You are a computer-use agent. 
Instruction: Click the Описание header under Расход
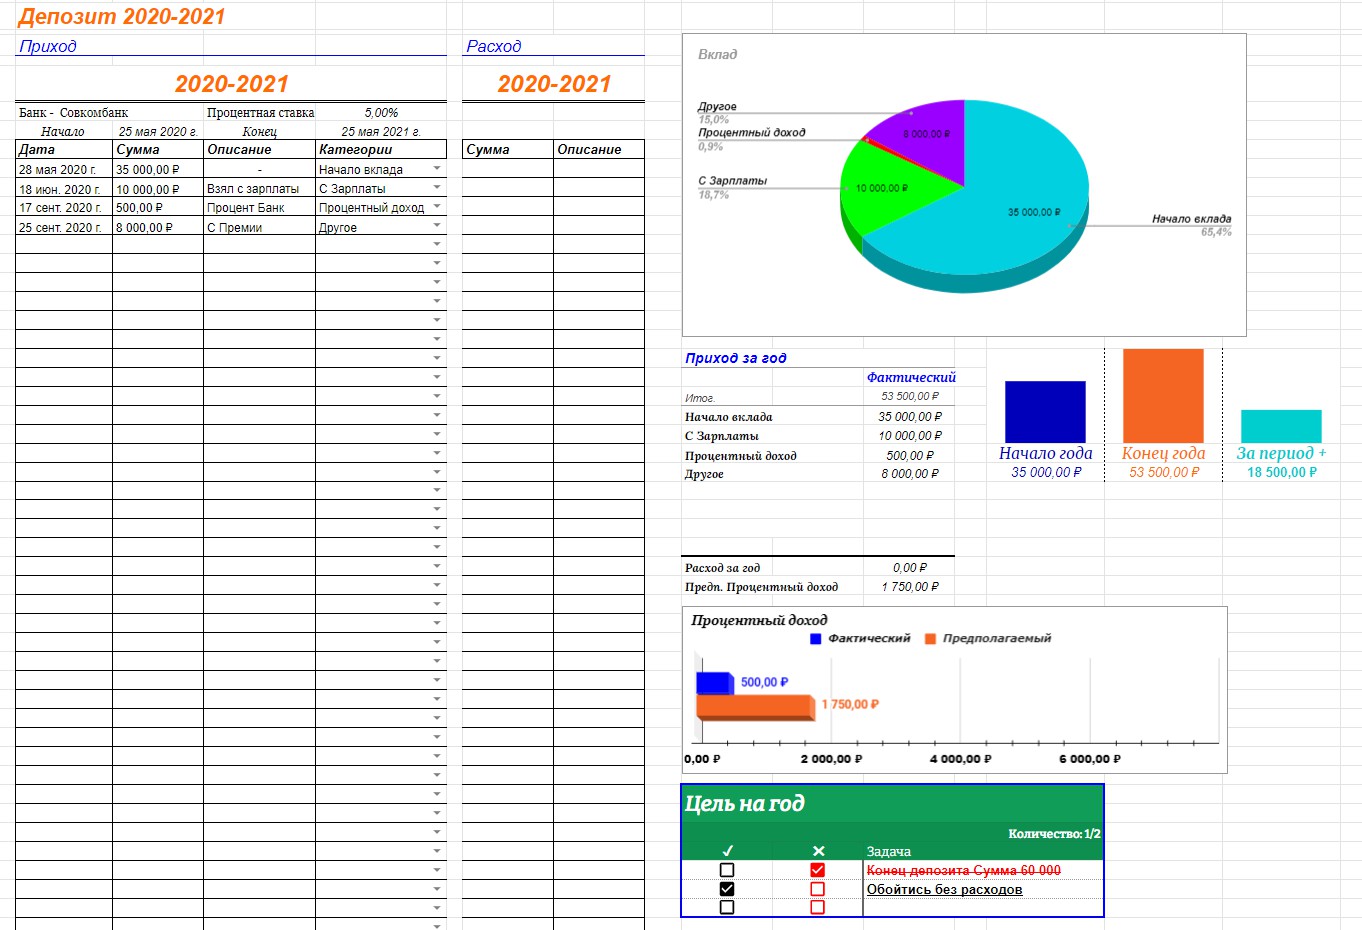[x=598, y=149]
